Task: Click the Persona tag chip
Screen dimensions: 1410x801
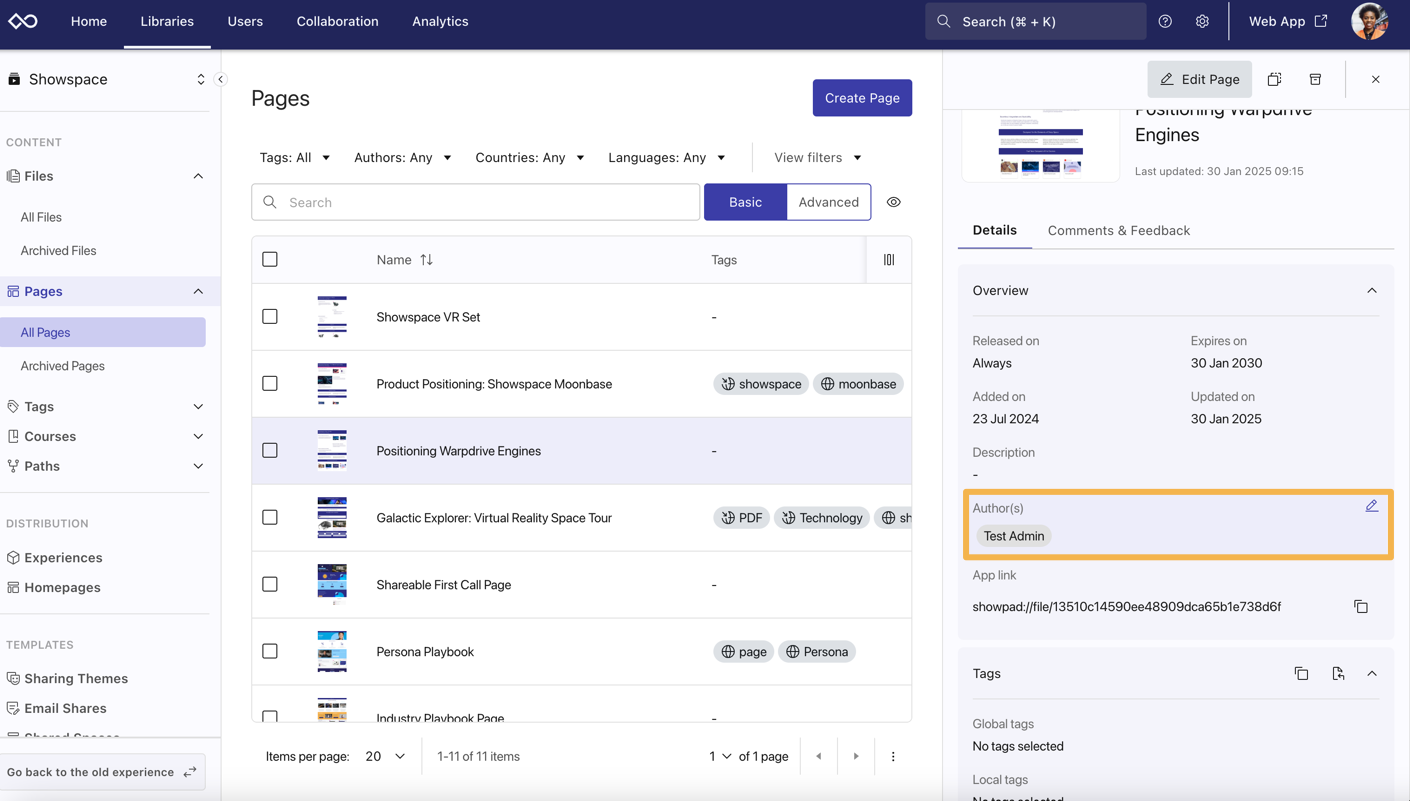Action: (817, 652)
